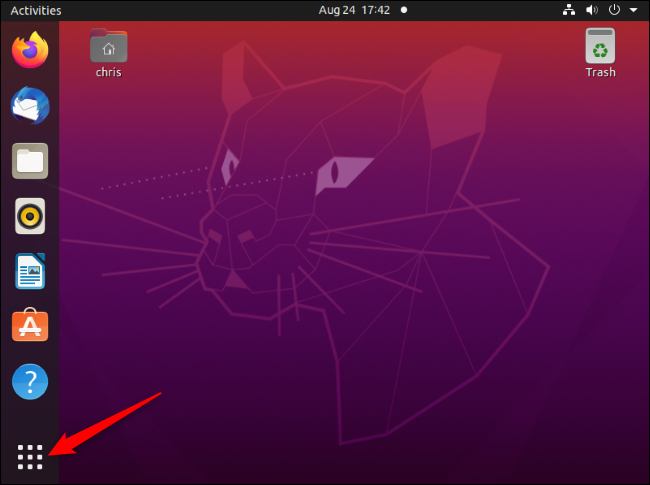Click the power icon in top bar

(614, 10)
